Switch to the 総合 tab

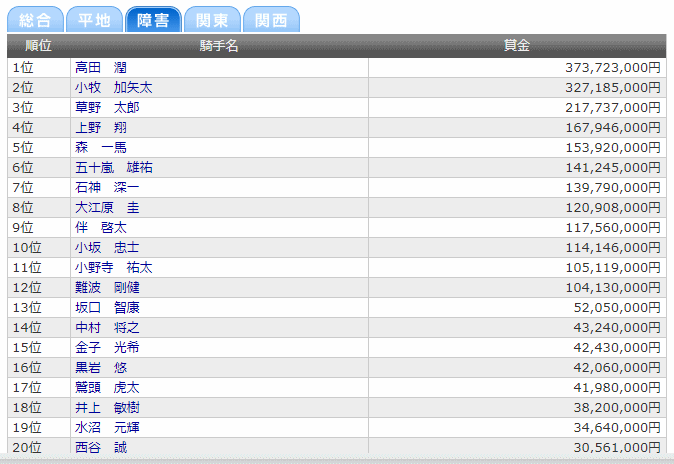[35, 20]
